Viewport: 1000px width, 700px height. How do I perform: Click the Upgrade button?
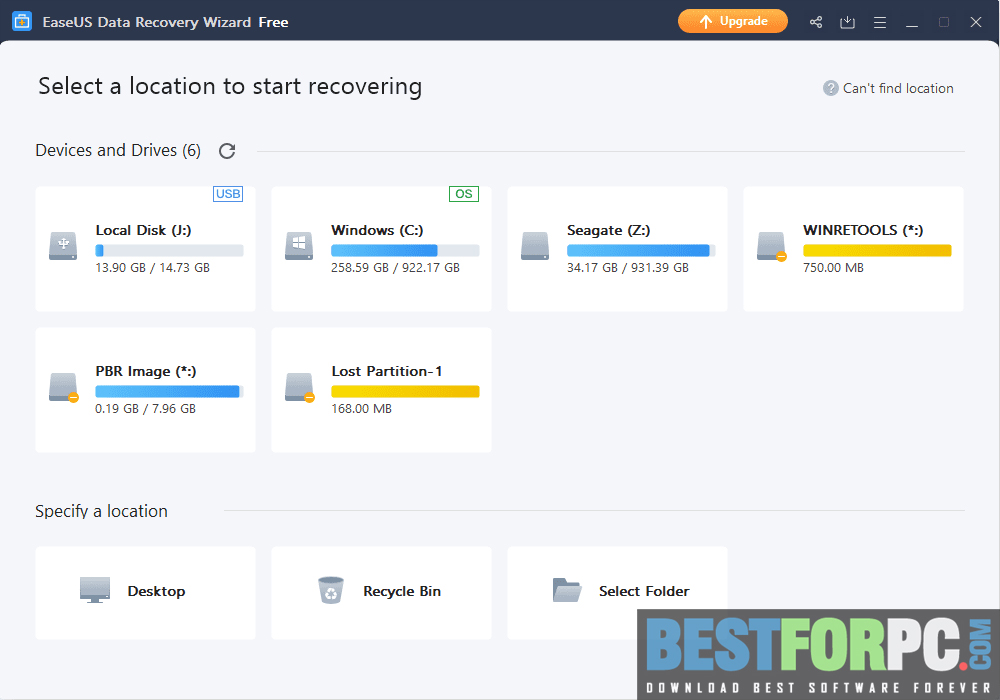732,21
